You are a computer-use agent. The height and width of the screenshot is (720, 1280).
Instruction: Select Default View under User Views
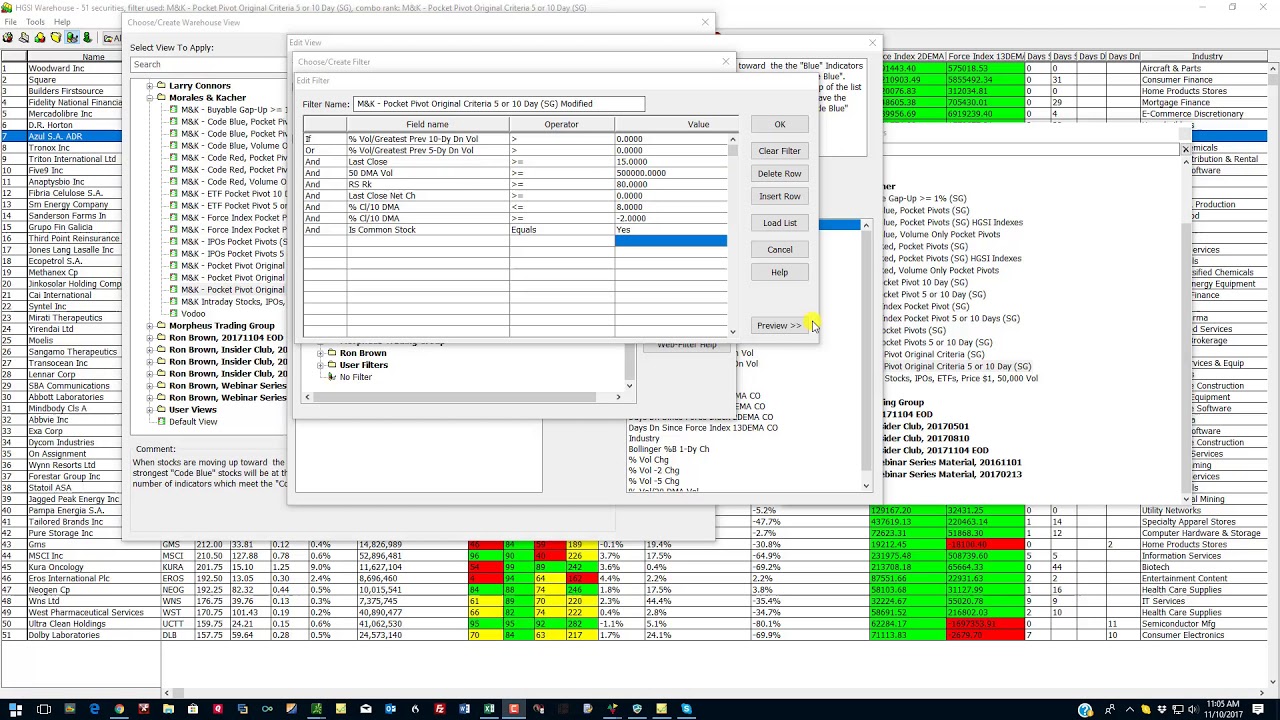[x=193, y=422]
